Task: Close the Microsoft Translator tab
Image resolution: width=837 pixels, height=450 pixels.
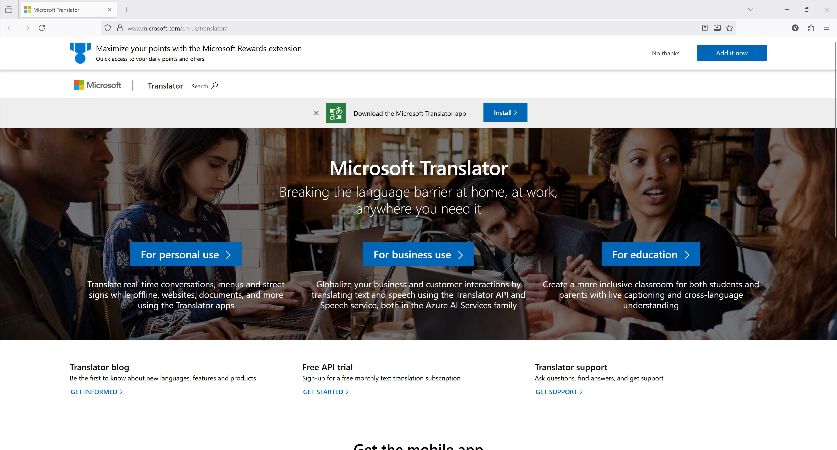Action: (x=109, y=10)
